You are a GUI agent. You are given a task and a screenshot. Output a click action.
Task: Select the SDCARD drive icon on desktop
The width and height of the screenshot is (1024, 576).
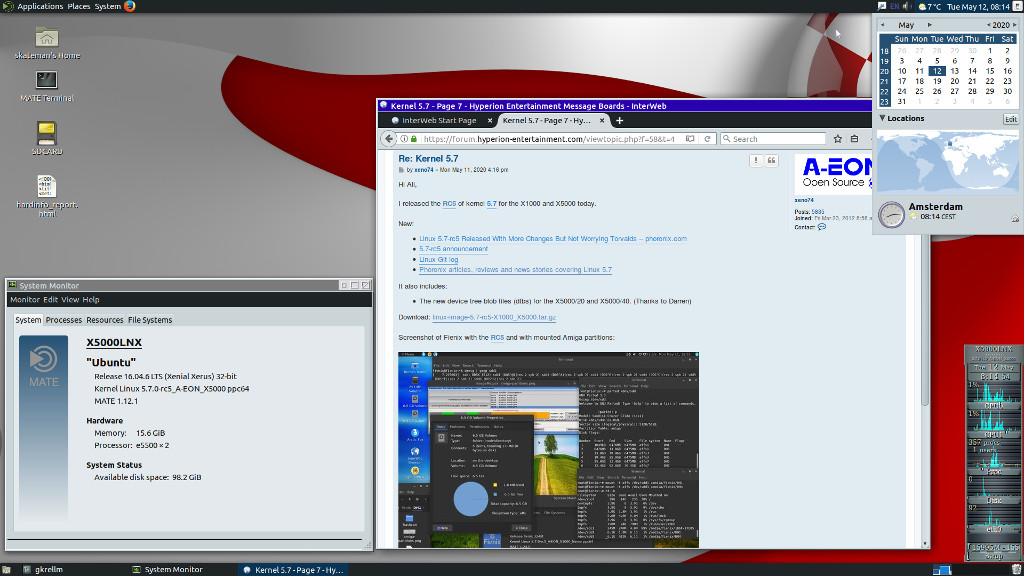pyautogui.click(x=46, y=133)
